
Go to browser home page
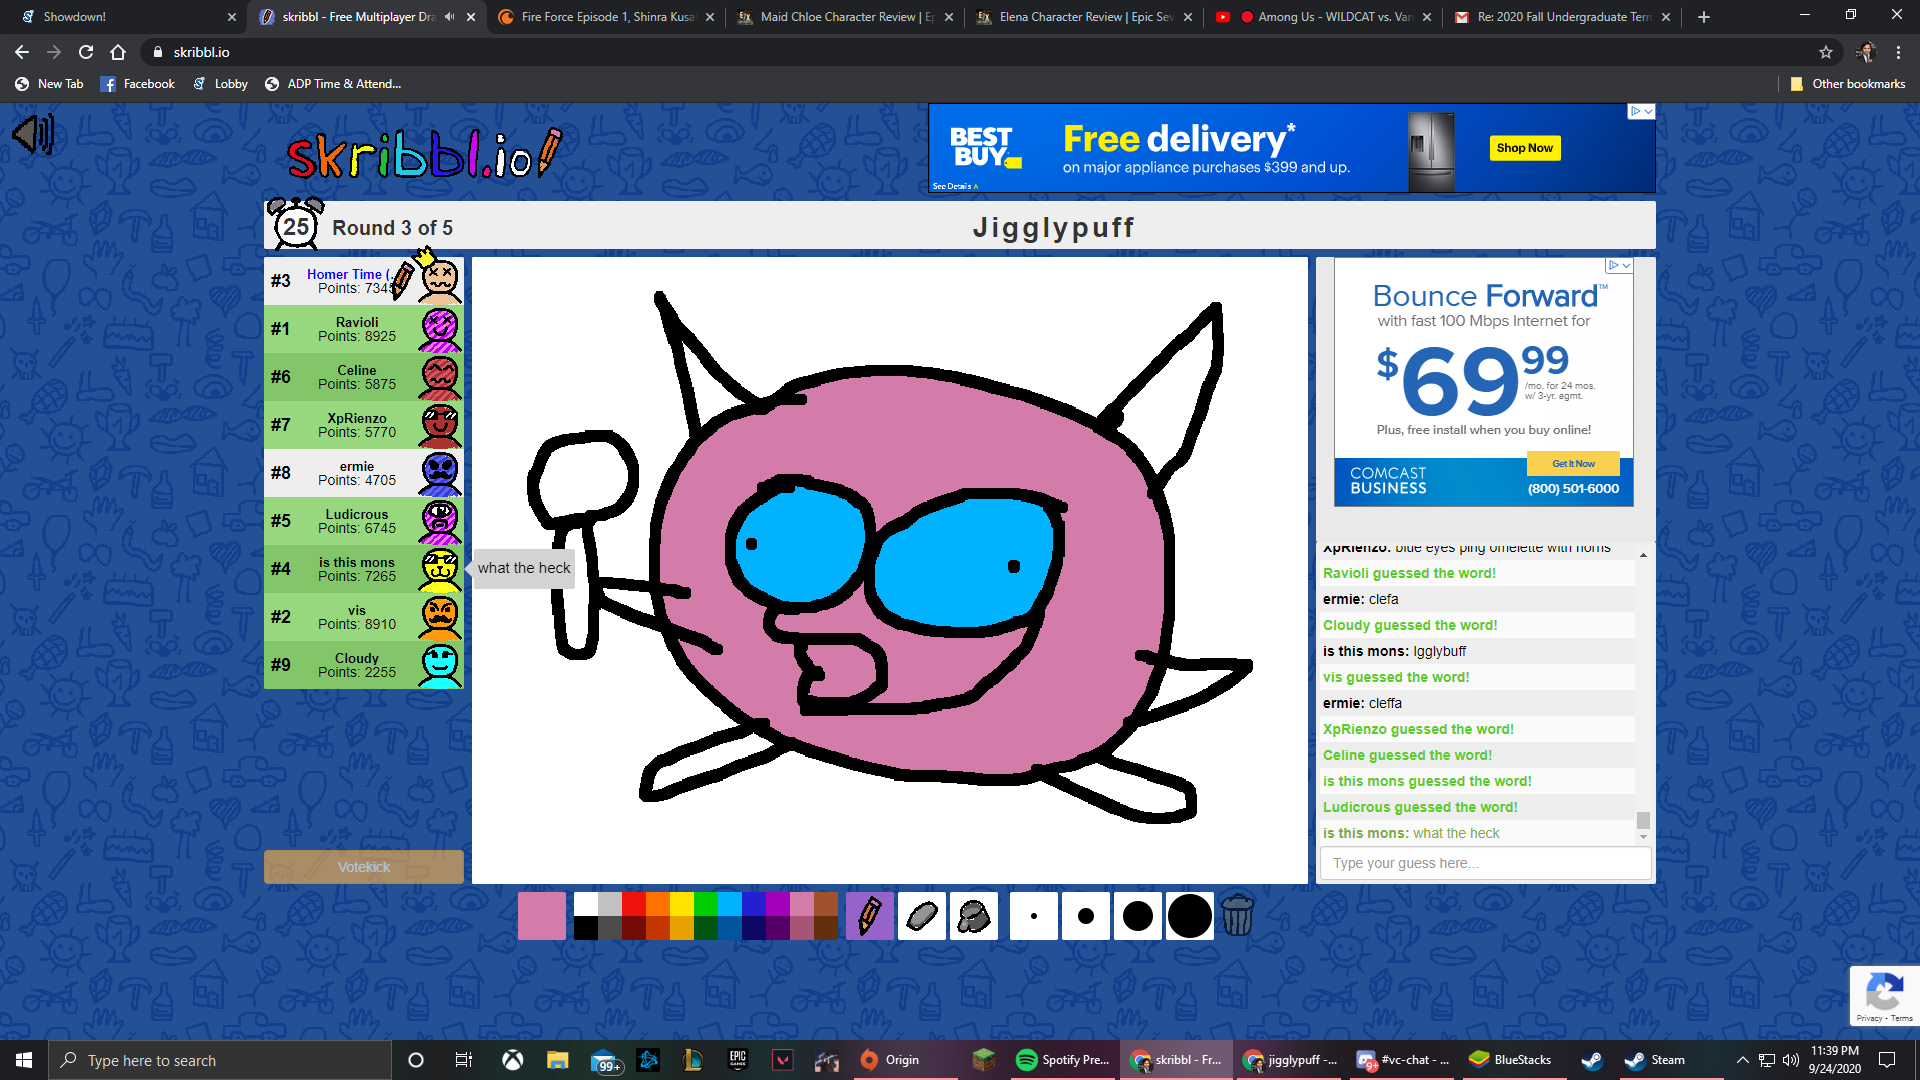pyautogui.click(x=118, y=52)
